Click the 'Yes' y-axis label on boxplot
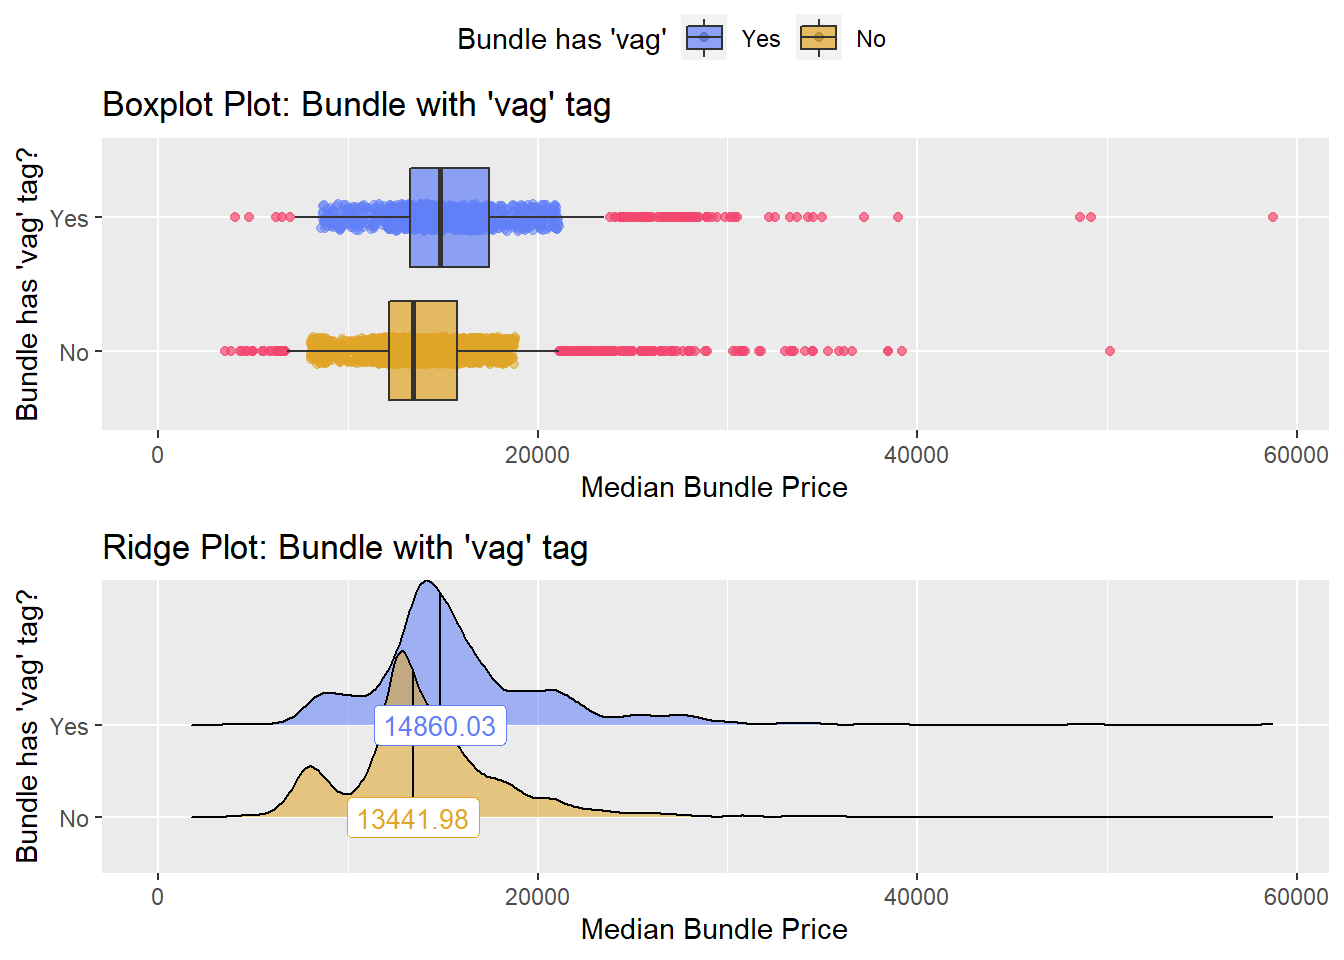The image size is (1344, 960). pyautogui.click(x=69, y=218)
